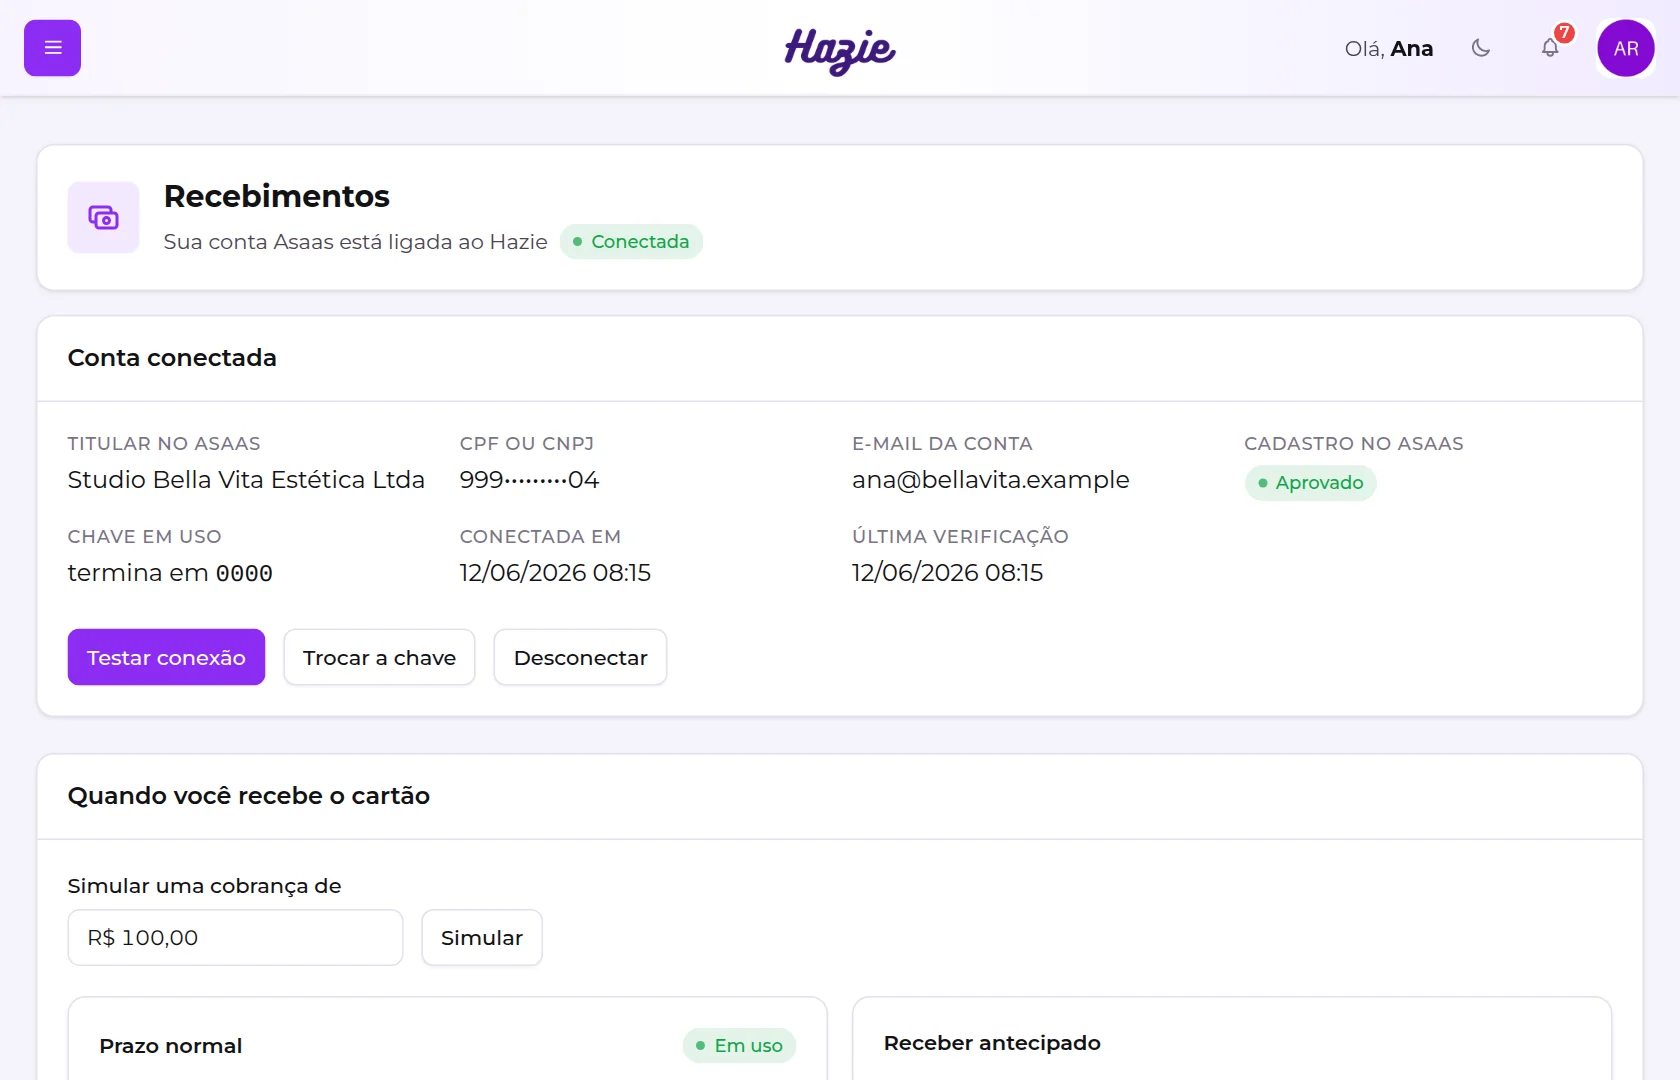1680x1080 pixels.
Task: Click Trocar a chave button
Action: (x=379, y=657)
